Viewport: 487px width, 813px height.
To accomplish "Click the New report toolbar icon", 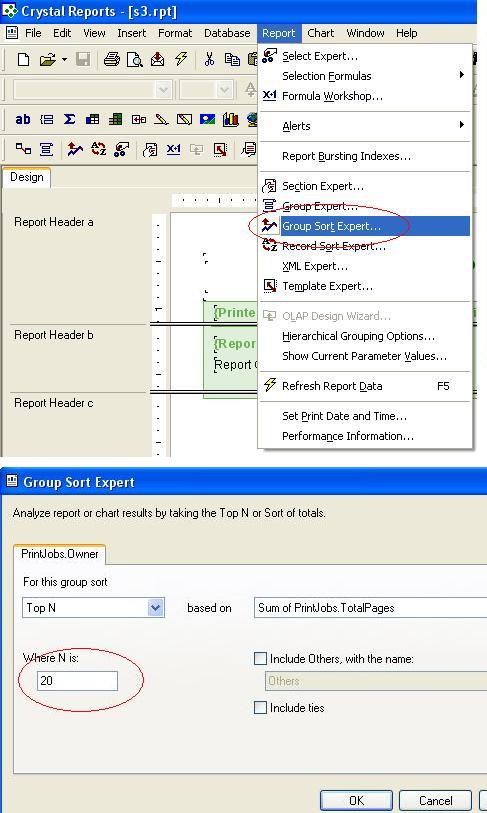I will 23,60.
